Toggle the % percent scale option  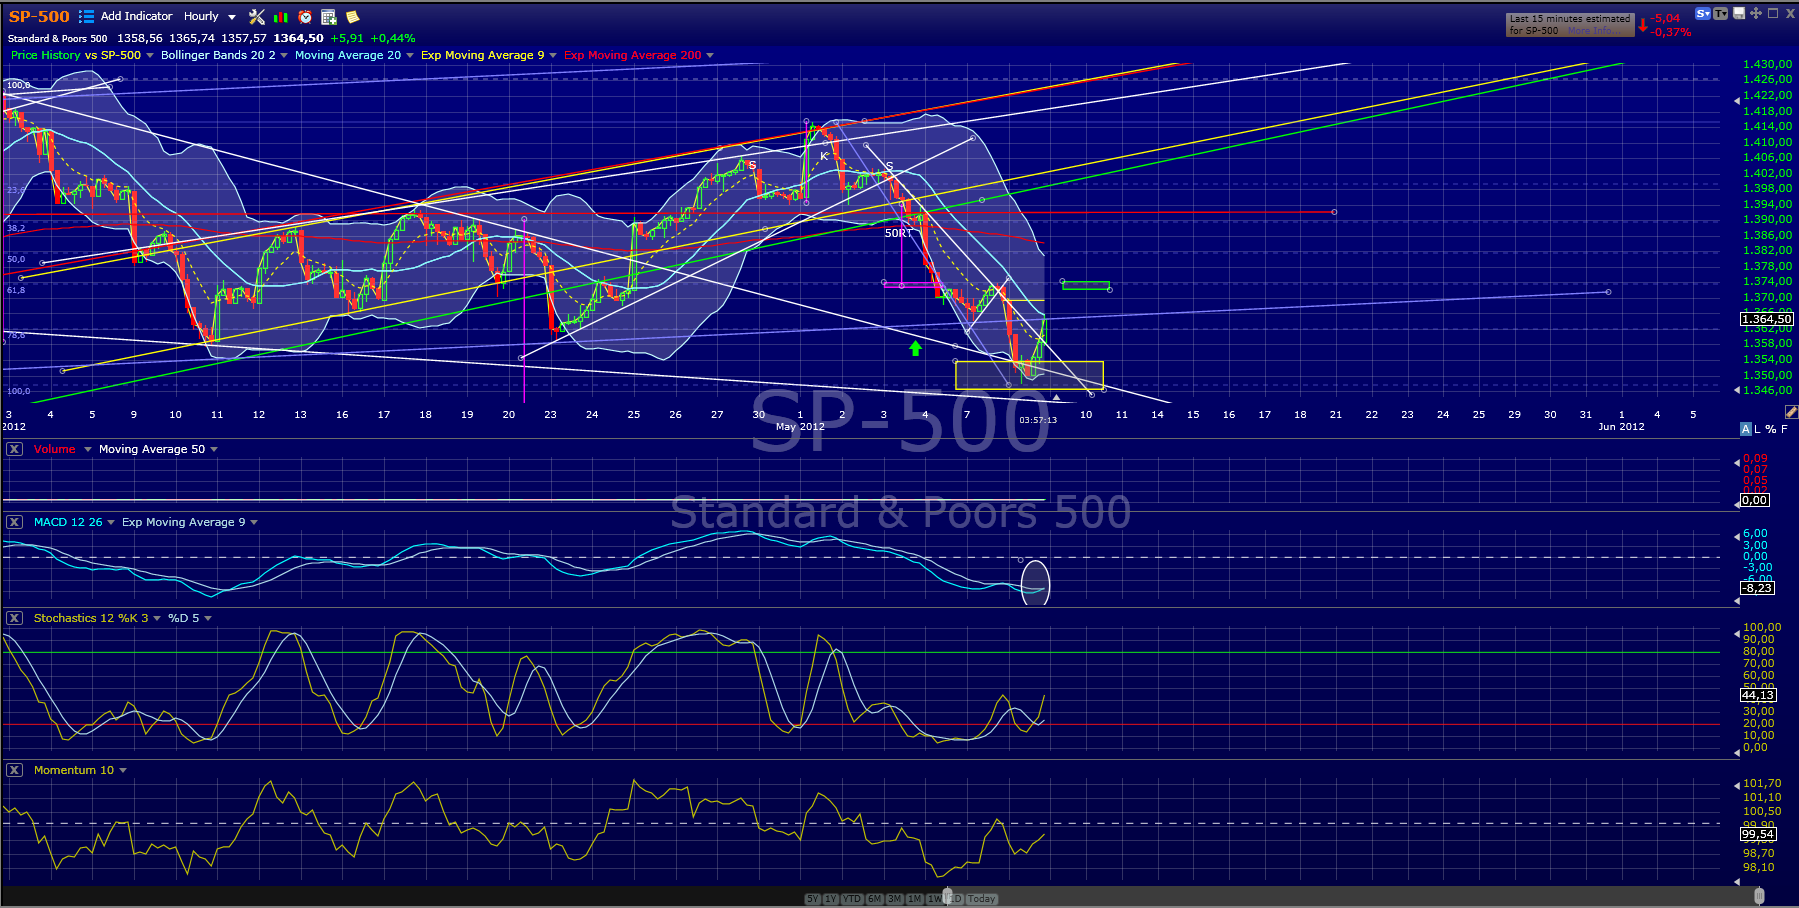1771,429
